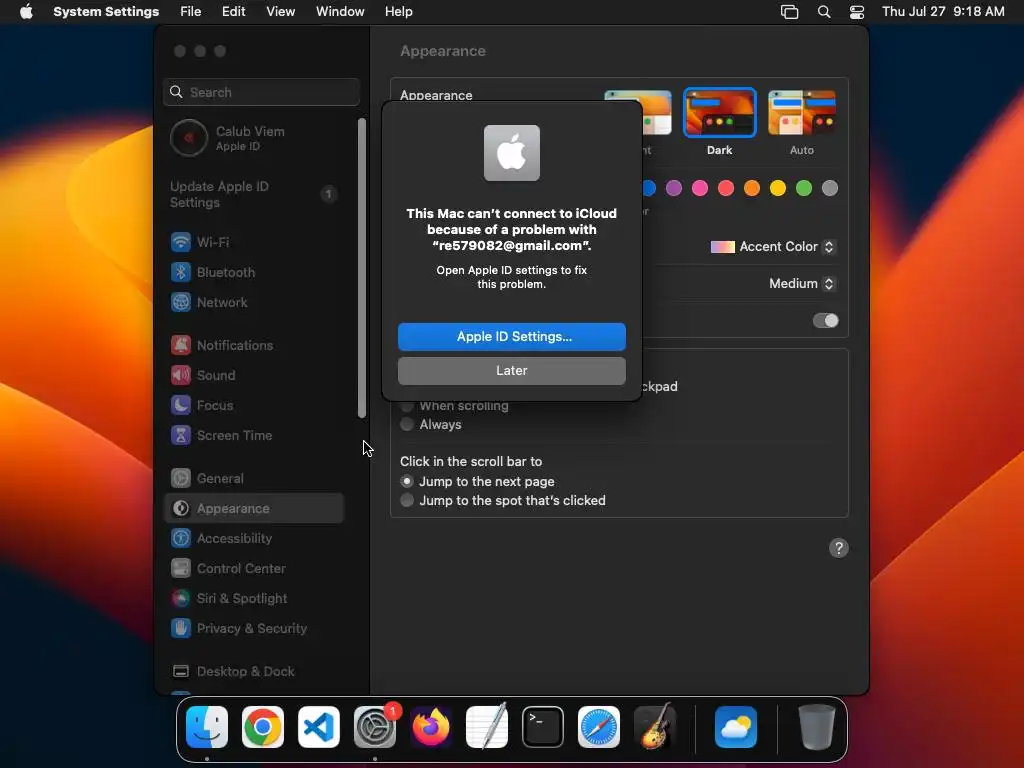The height and width of the screenshot is (768, 1024).
Task: Launch Google Chrome from the Dock
Action: point(263,727)
